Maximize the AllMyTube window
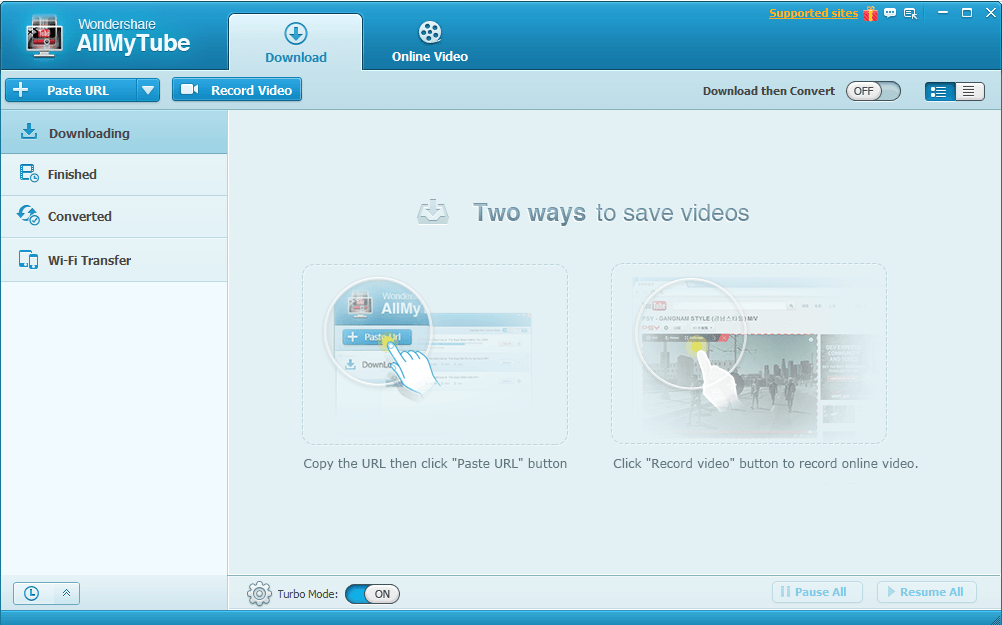Screen dimensions: 1002x625 (967, 12)
